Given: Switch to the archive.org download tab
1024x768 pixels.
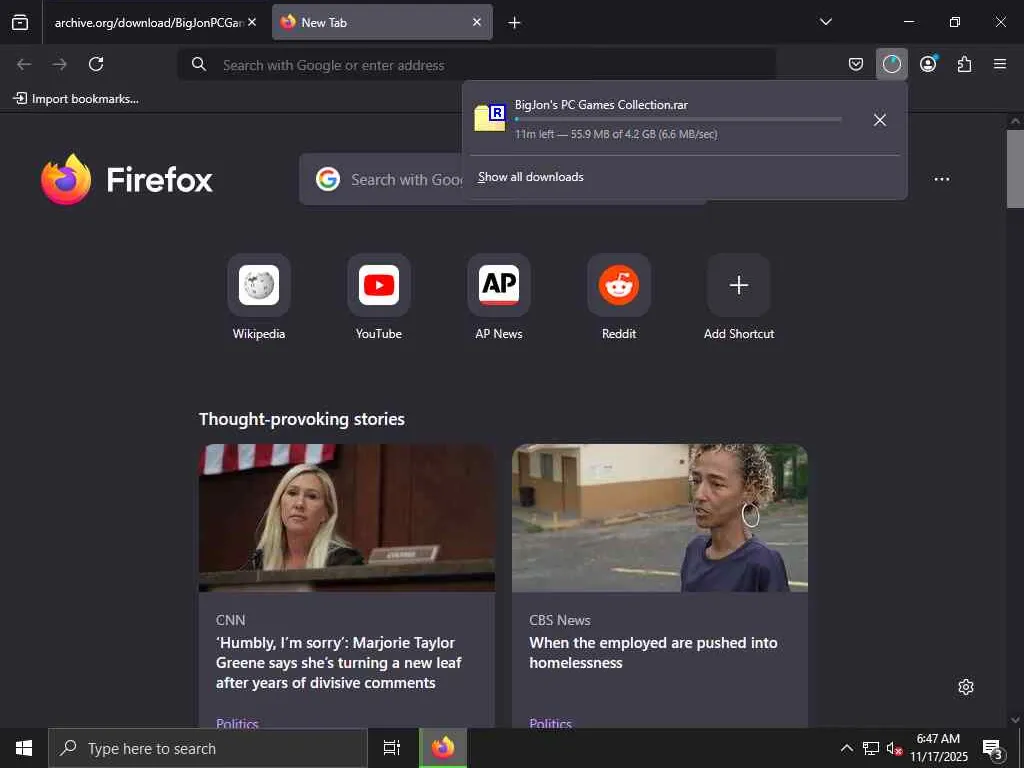Looking at the screenshot, I should point(150,22).
